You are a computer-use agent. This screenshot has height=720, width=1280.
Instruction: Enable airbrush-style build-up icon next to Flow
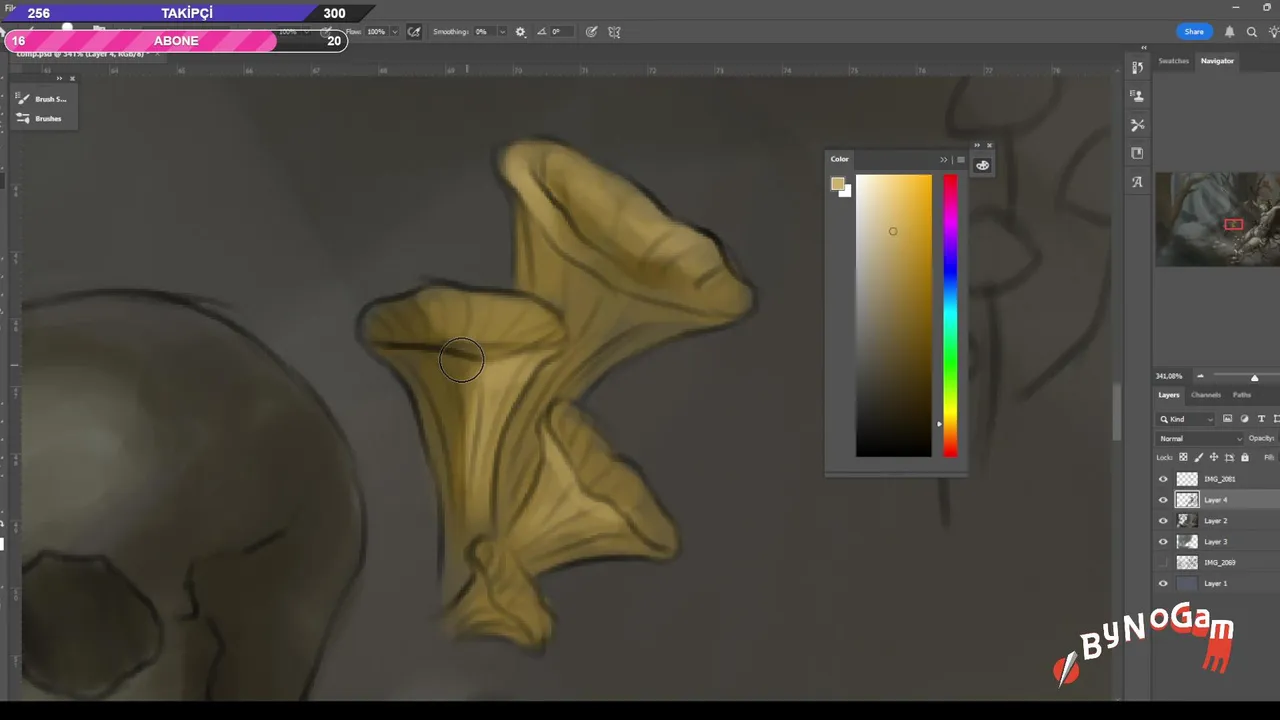(414, 32)
